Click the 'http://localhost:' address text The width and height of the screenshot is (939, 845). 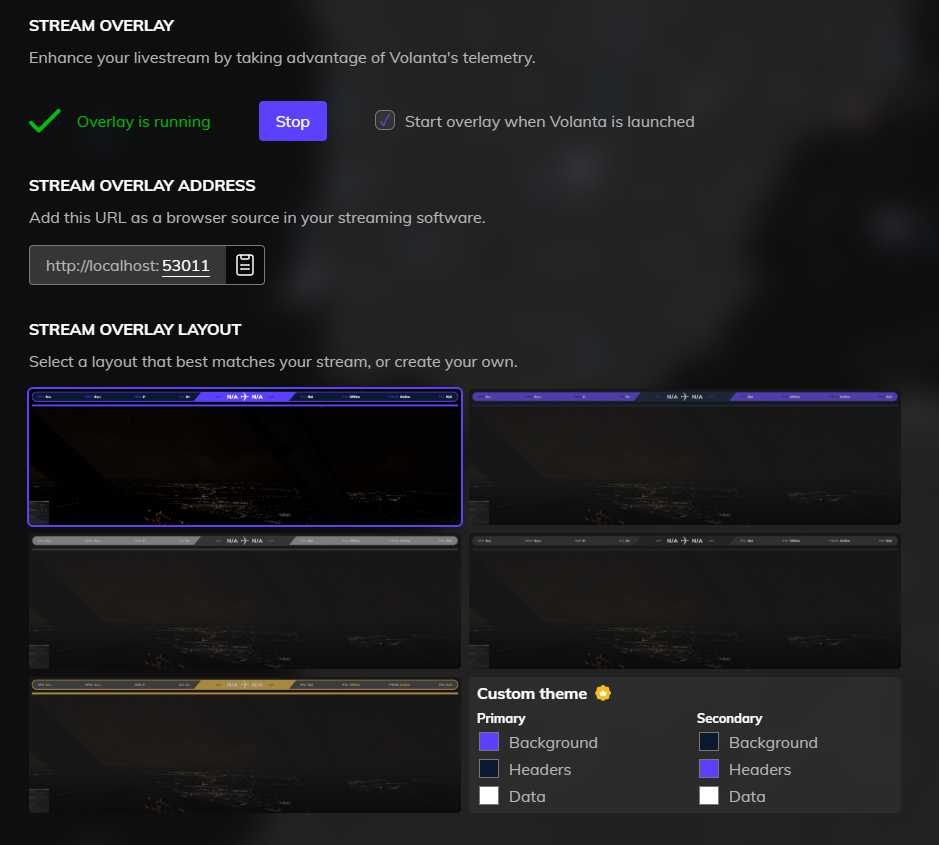(102, 265)
